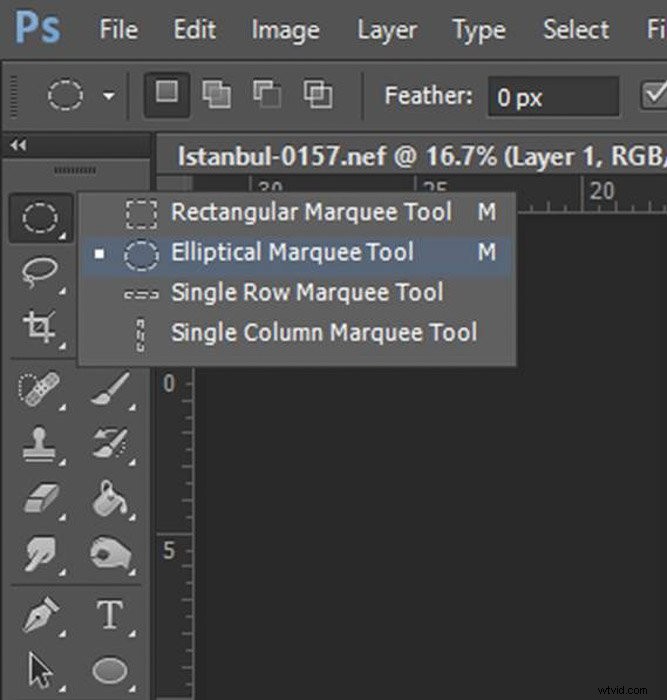
Task: Select the Pen tool
Action: pos(40,615)
